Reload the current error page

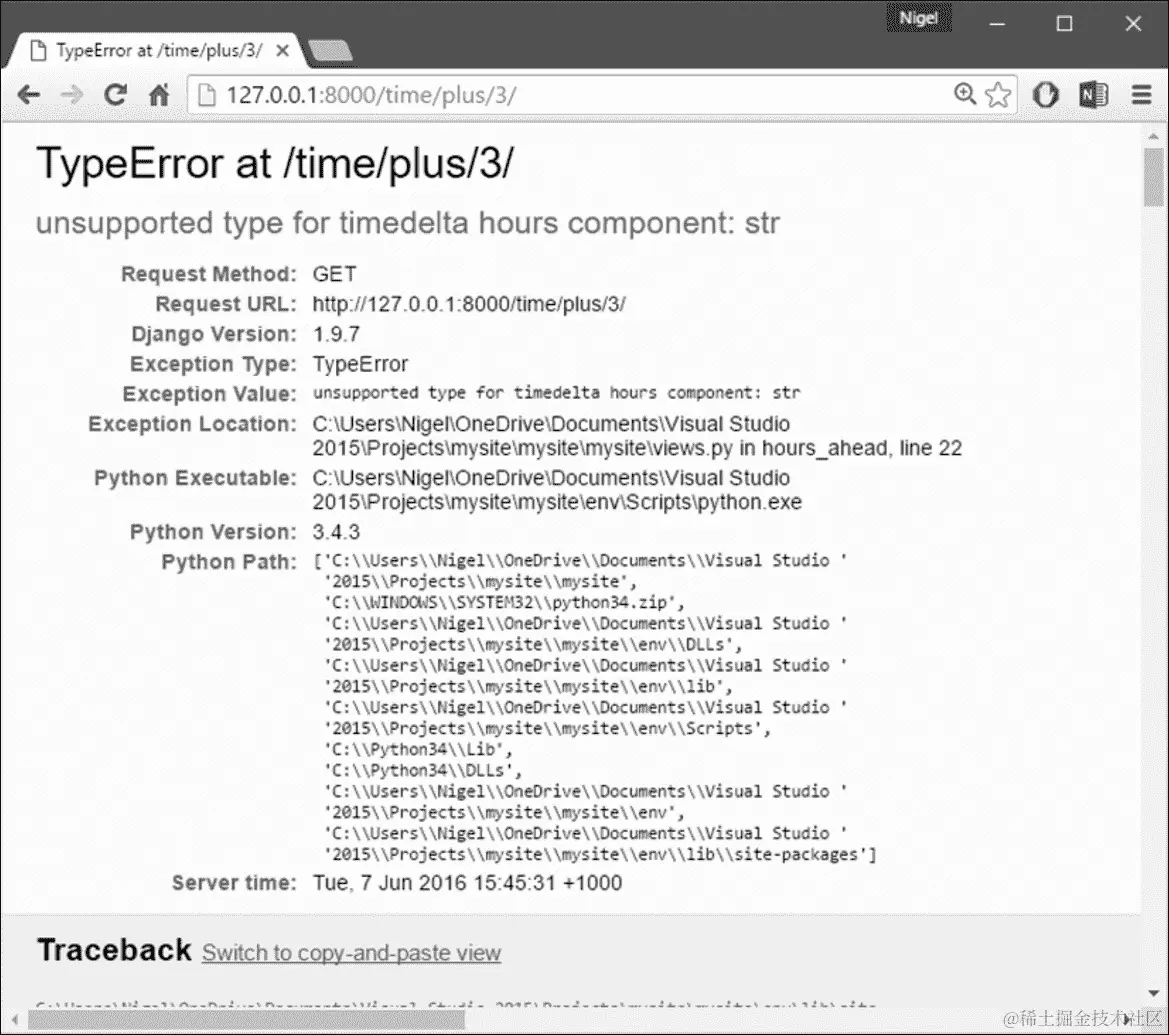pos(115,95)
